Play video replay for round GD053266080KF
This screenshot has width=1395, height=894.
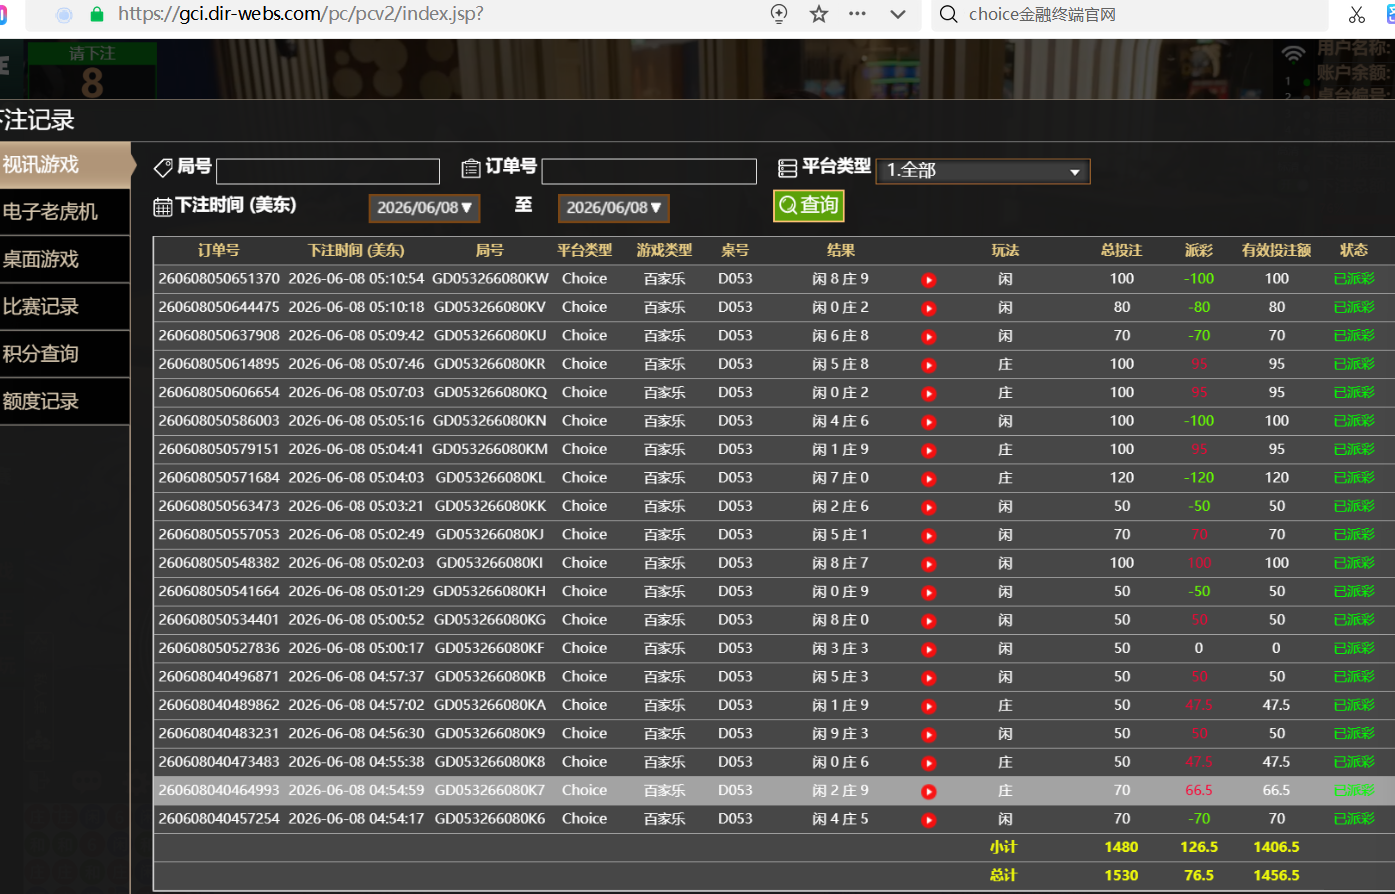pos(929,650)
